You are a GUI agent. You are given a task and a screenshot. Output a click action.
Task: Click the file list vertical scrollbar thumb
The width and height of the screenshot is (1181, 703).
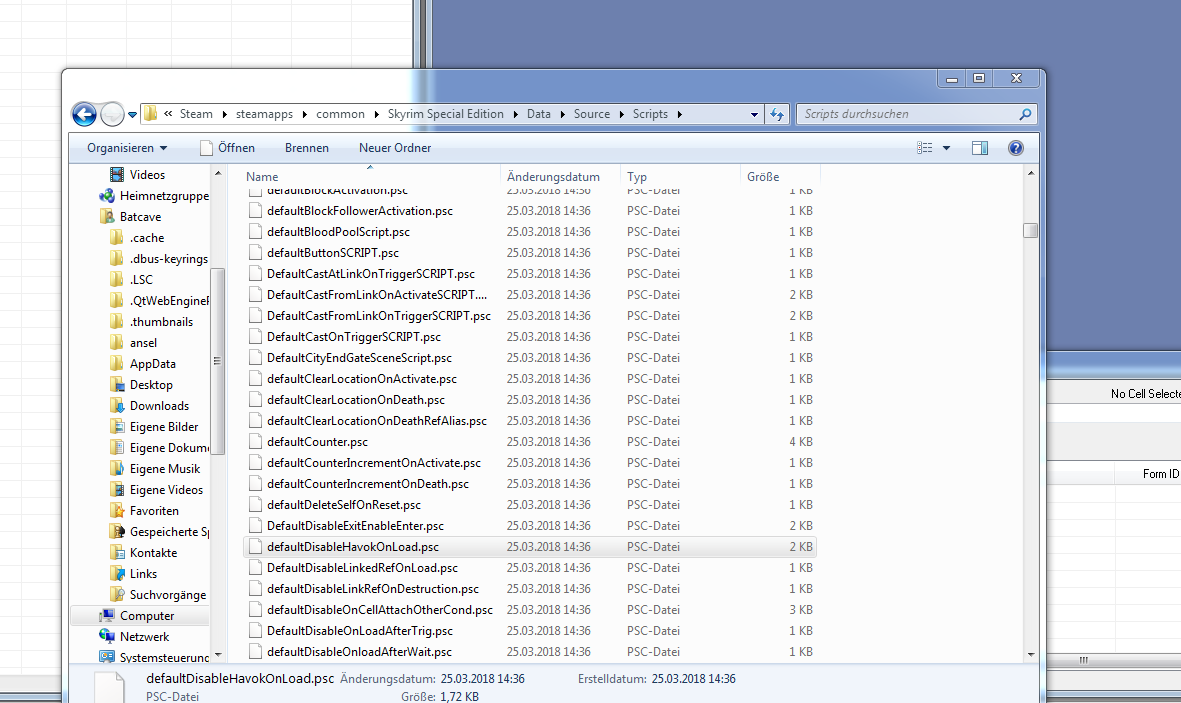pos(1030,230)
